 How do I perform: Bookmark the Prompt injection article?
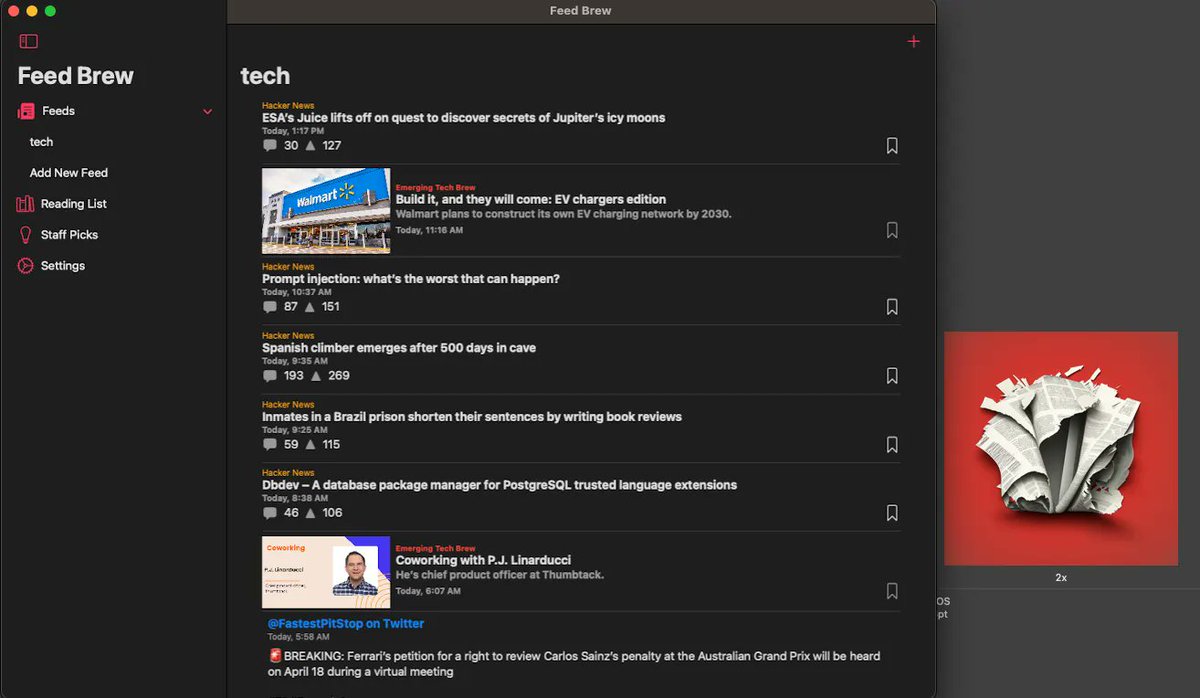pos(892,307)
